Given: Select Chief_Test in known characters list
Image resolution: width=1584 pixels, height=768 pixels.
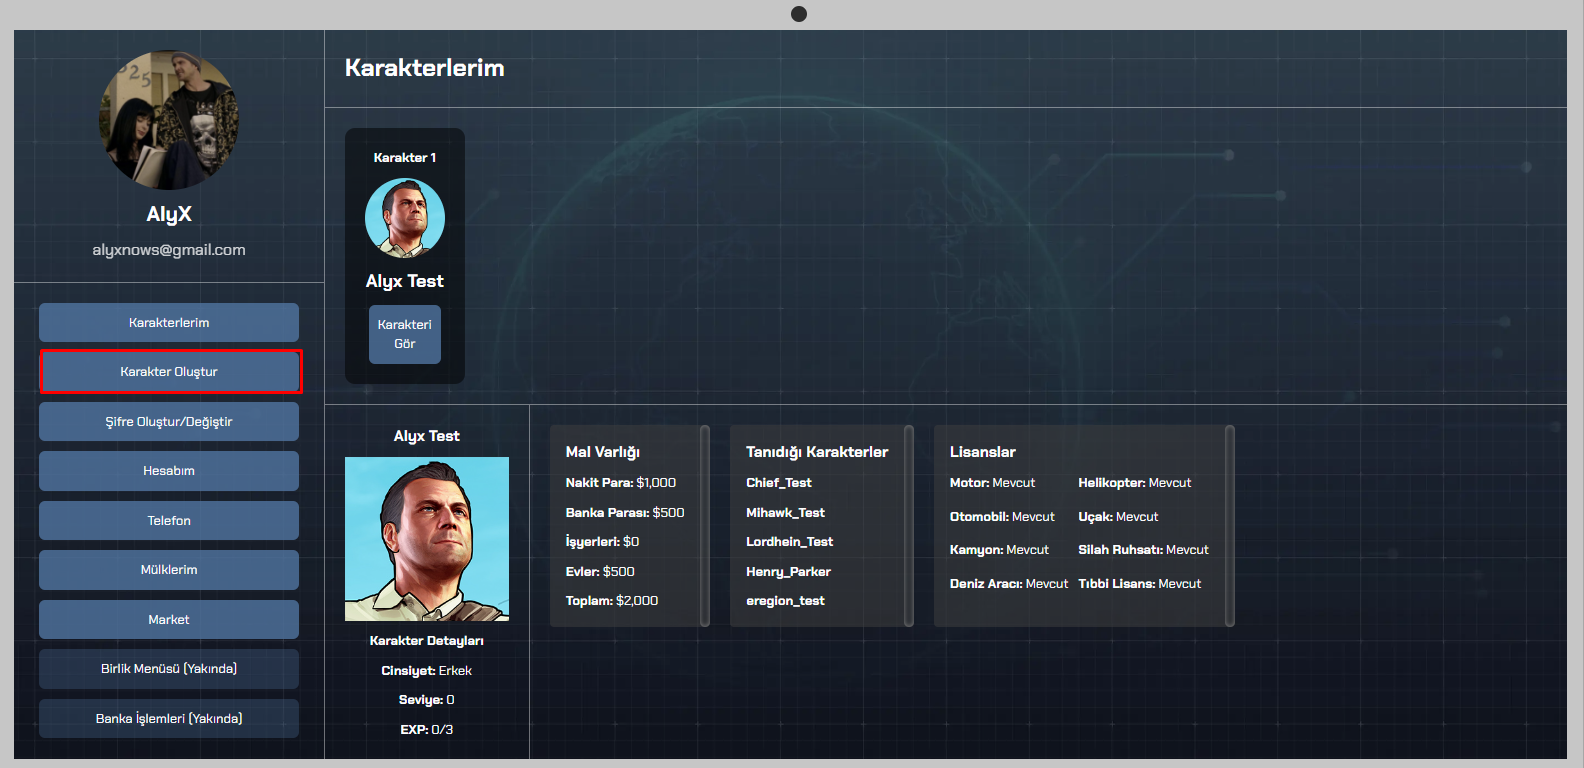Looking at the screenshot, I should 779,483.
